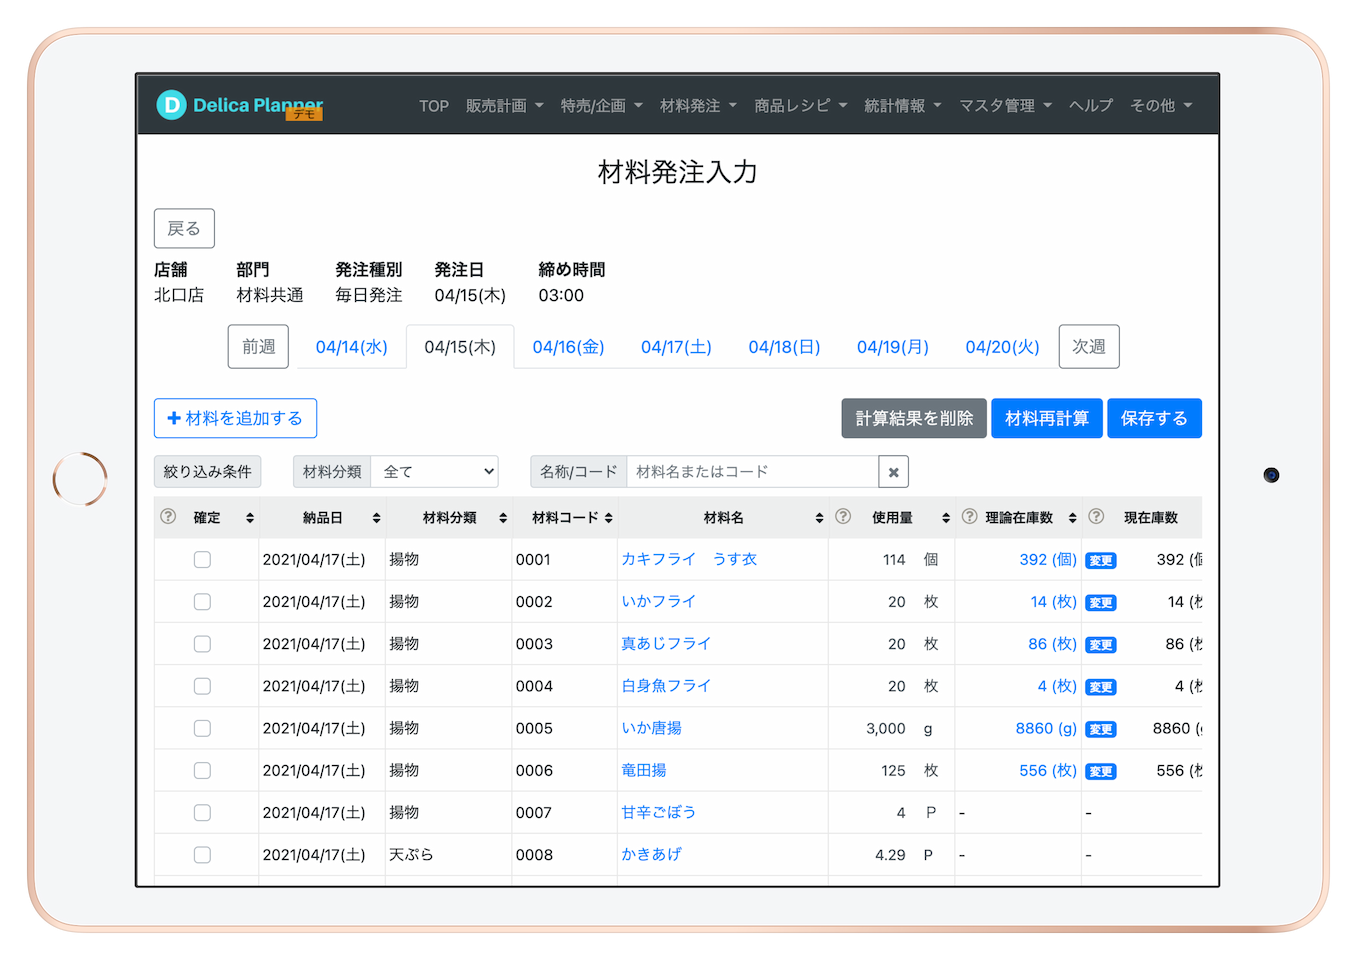Click the Delica Planner logo icon
The height and width of the screenshot is (960, 1355).
point(171,104)
